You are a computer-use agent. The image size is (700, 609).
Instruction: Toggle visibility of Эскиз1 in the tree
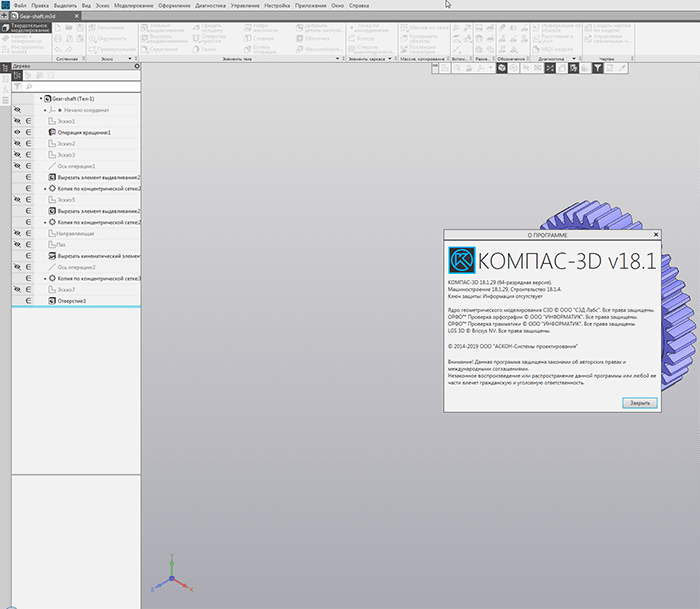(x=17, y=121)
